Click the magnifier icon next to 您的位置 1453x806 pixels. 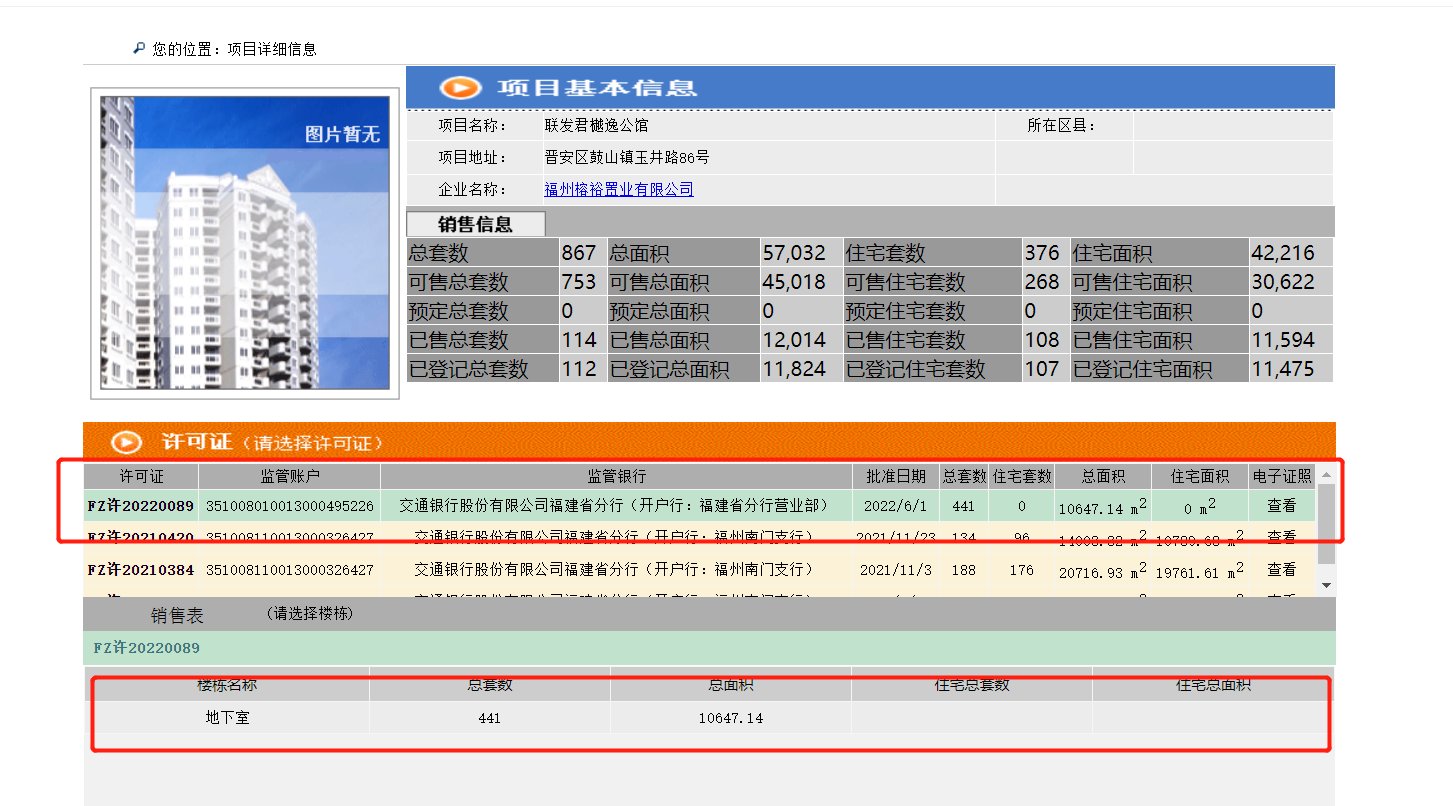[x=138, y=47]
